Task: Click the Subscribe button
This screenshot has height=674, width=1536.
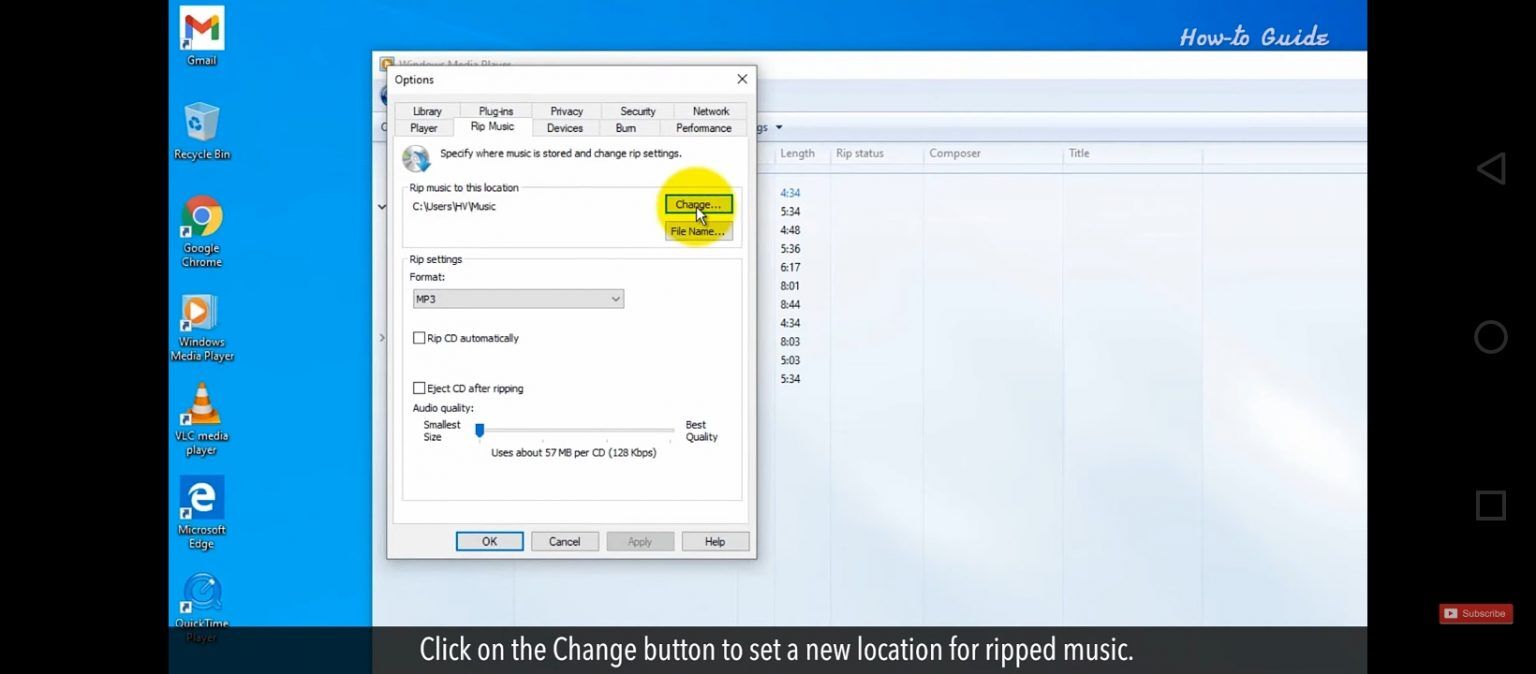Action: [1475, 613]
